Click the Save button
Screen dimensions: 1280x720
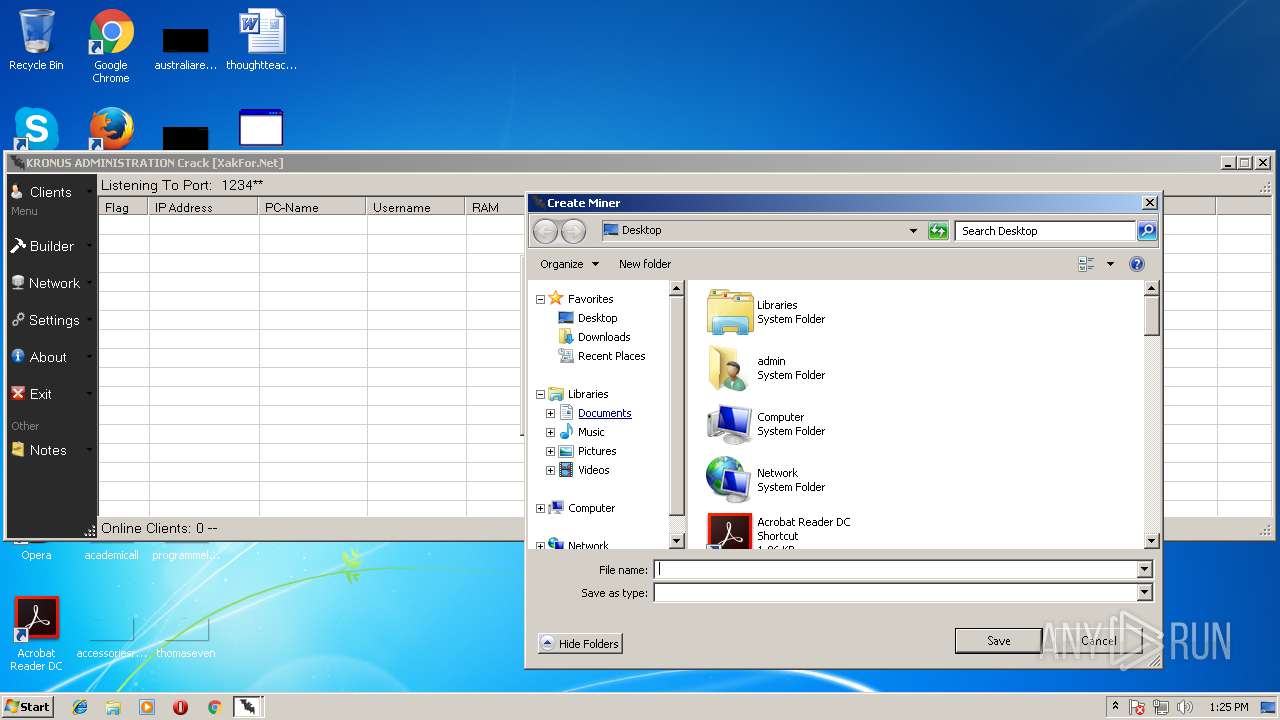[998, 641]
